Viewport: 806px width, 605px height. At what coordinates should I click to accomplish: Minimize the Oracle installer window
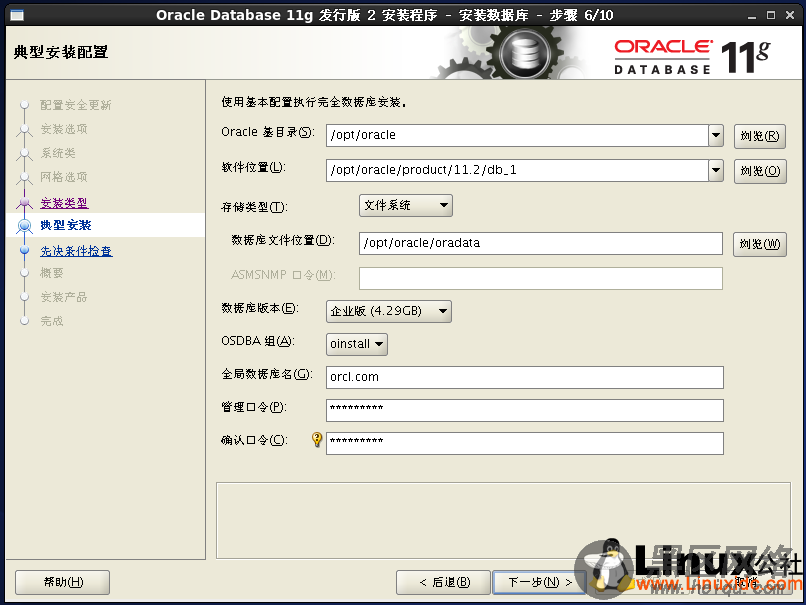(752, 15)
